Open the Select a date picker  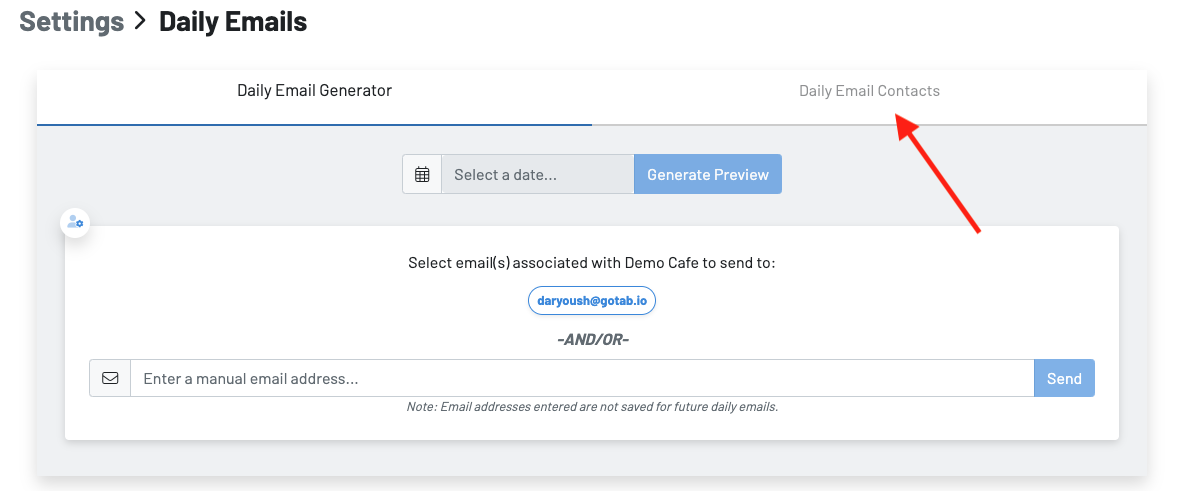click(x=537, y=174)
